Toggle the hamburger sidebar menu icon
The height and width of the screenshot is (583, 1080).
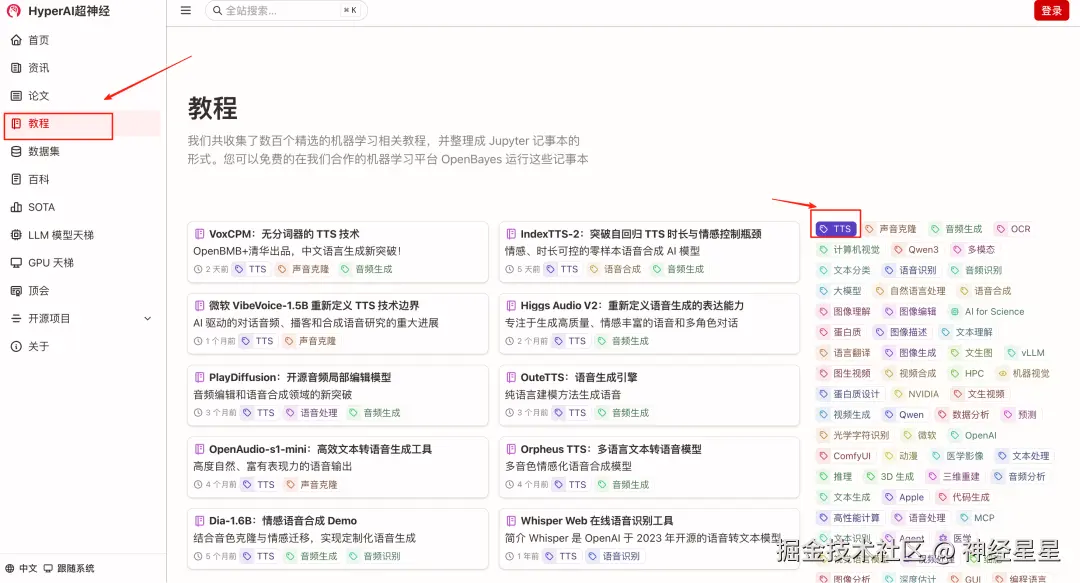click(186, 10)
